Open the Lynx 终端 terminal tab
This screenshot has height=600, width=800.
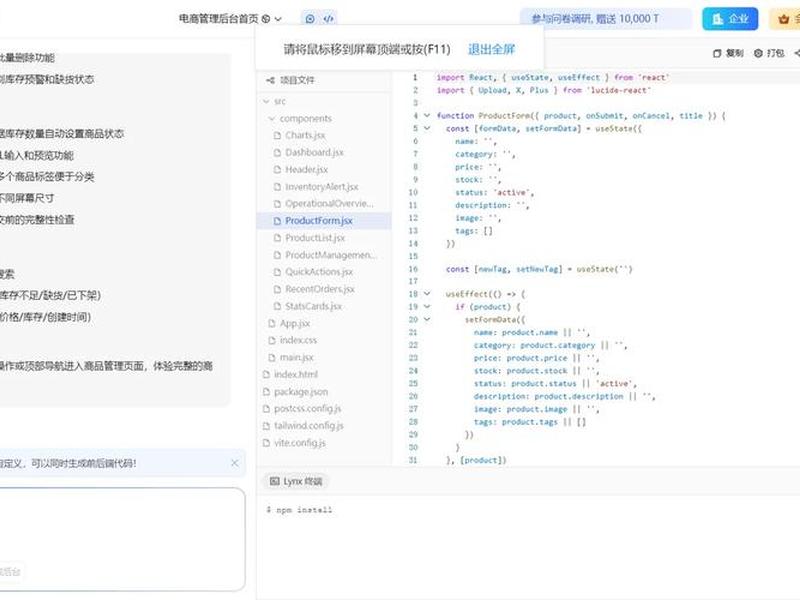(x=296, y=481)
